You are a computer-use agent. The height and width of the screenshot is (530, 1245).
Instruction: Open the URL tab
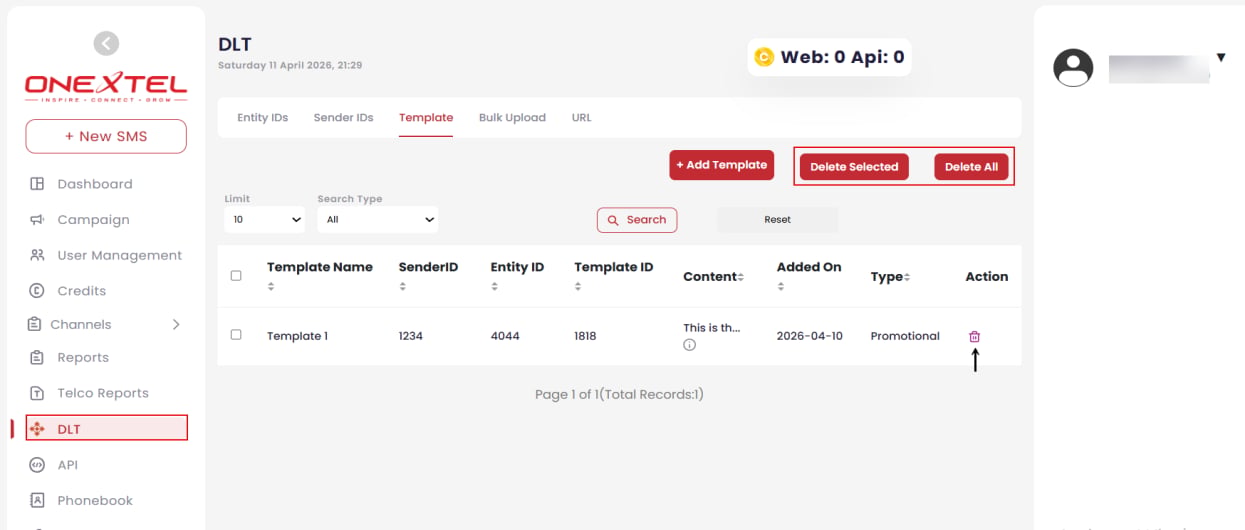[581, 117]
